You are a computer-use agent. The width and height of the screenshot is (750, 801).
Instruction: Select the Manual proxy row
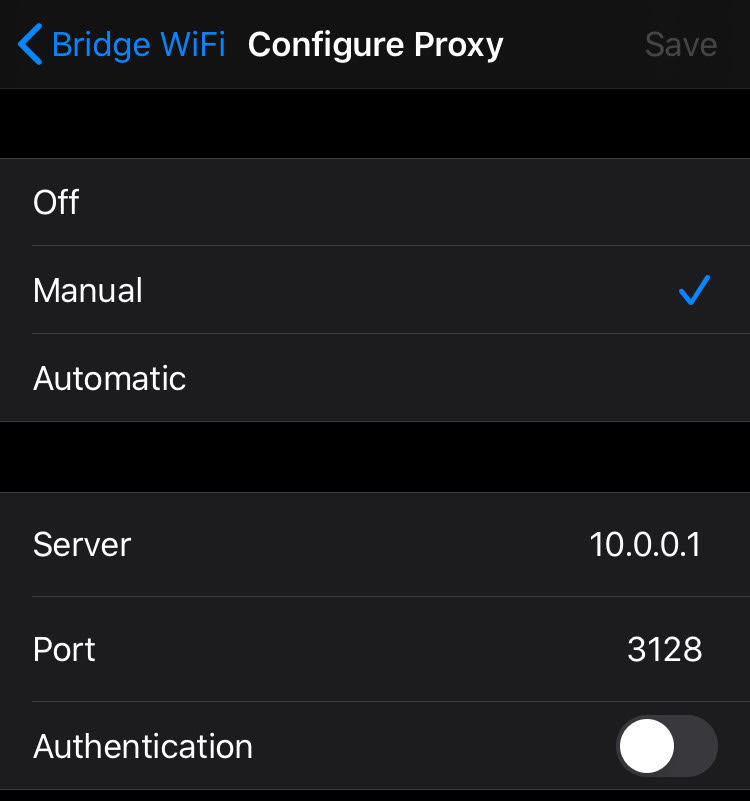pyautogui.click(x=375, y=290)
